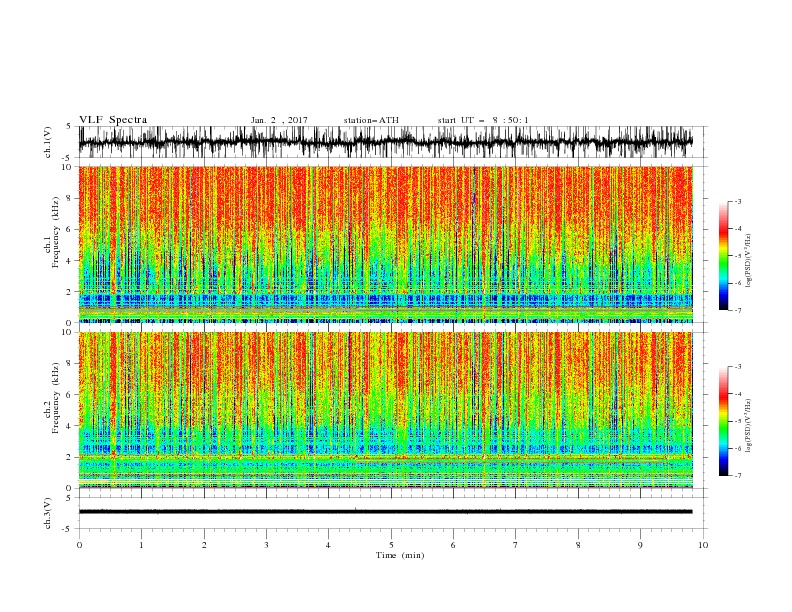Image resolution: width=792 pixels, height=612 pixels.
Task: Click the time axis tick label "2"
Action: [x=204, y=545]
